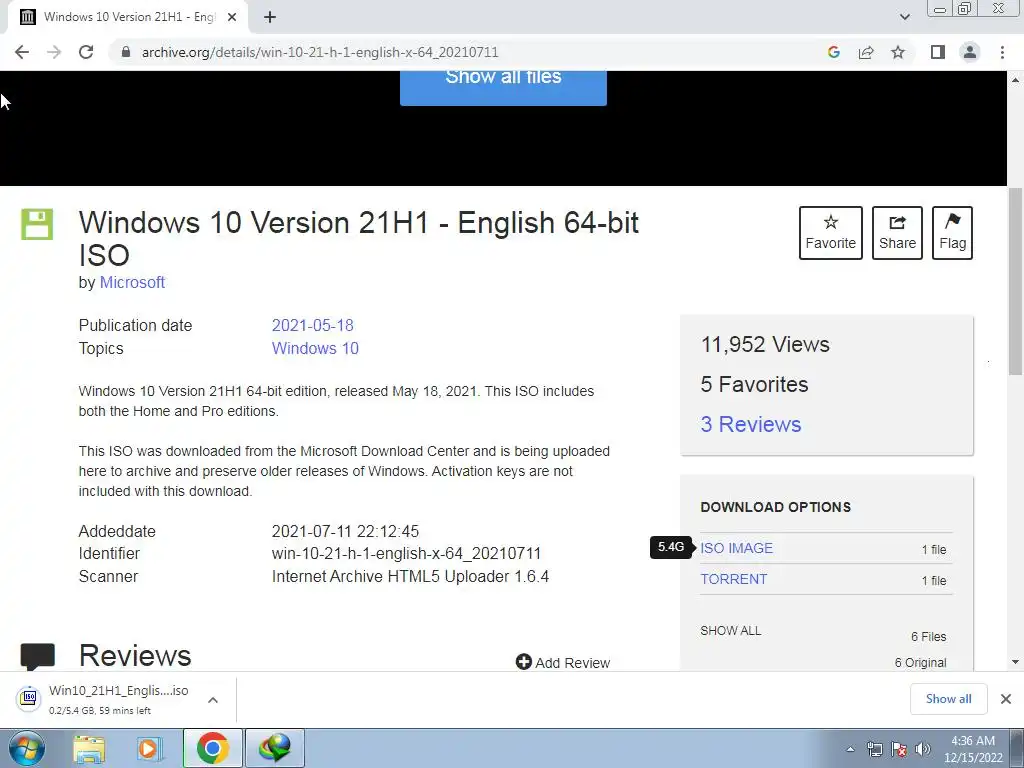
Task: Download the ISO IMAGE file
Action: (x=736, y=549)
